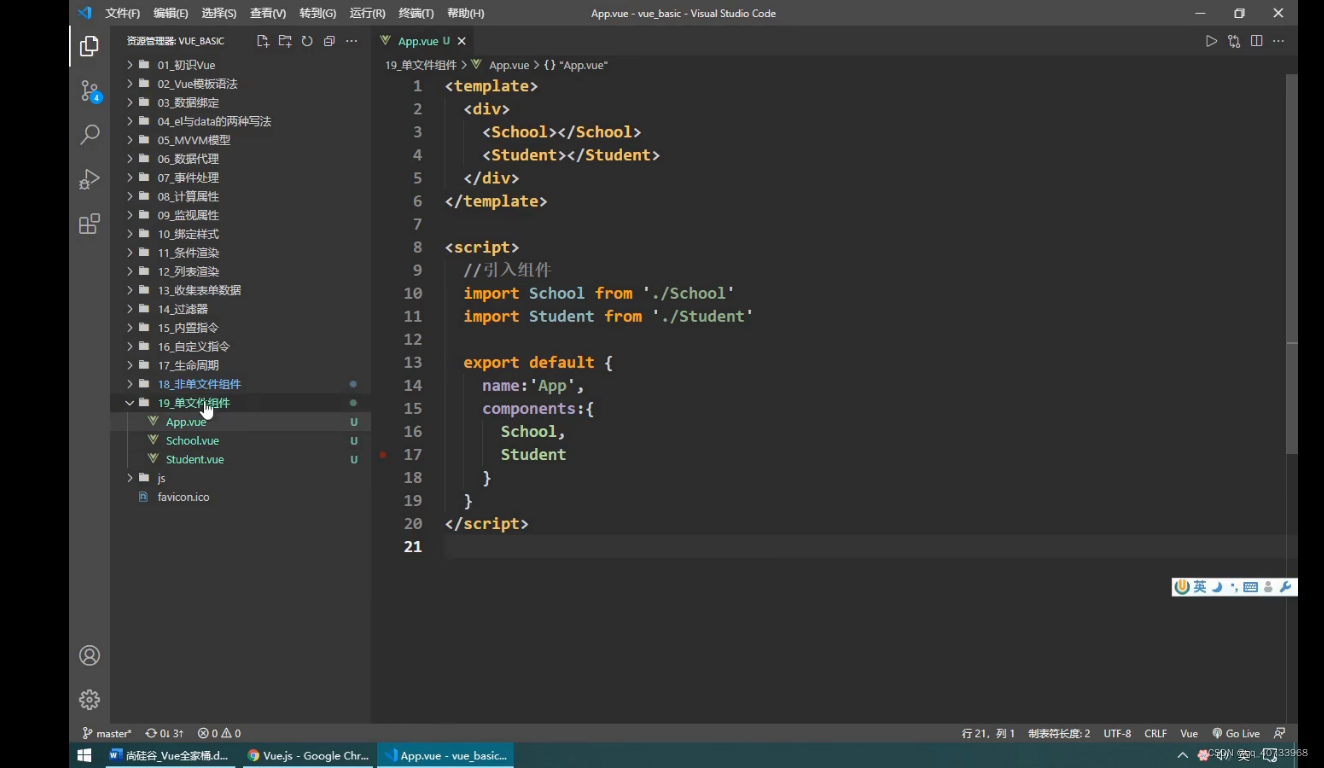Expand the 03_数据绑定 folder
The height and width of the screenshot is (768, 1324).
click(x=240, y=103)
